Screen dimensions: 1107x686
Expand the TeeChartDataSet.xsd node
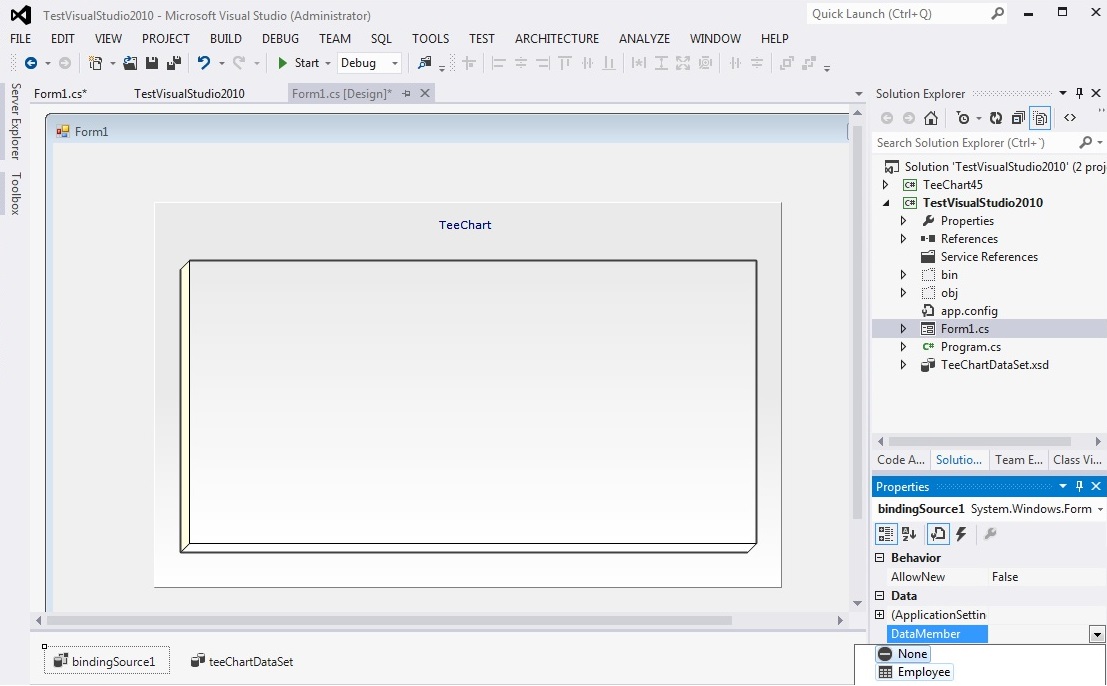point(903,366)
